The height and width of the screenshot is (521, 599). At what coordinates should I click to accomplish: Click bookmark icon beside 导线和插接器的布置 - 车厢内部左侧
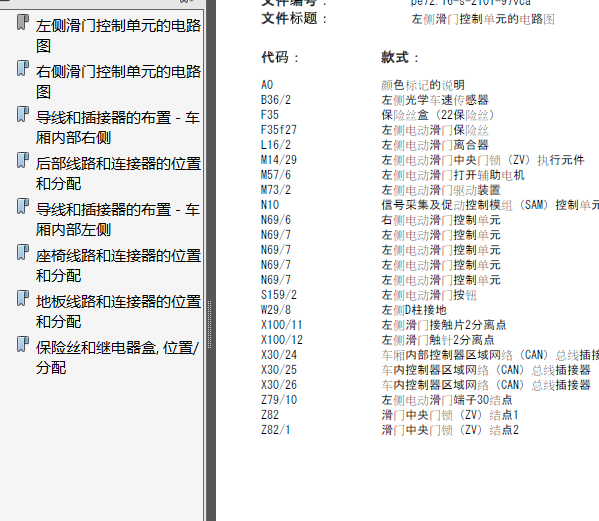pyautogui.click(x=23, y=206)
